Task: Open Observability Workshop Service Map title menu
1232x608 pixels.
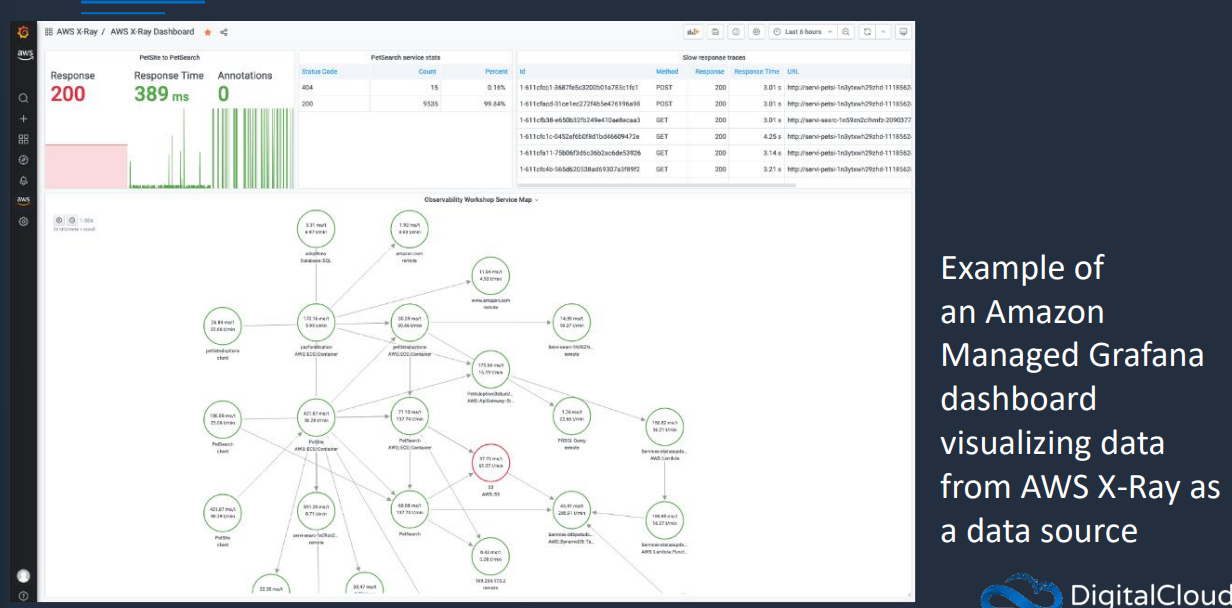Action: tap(482, 200)
